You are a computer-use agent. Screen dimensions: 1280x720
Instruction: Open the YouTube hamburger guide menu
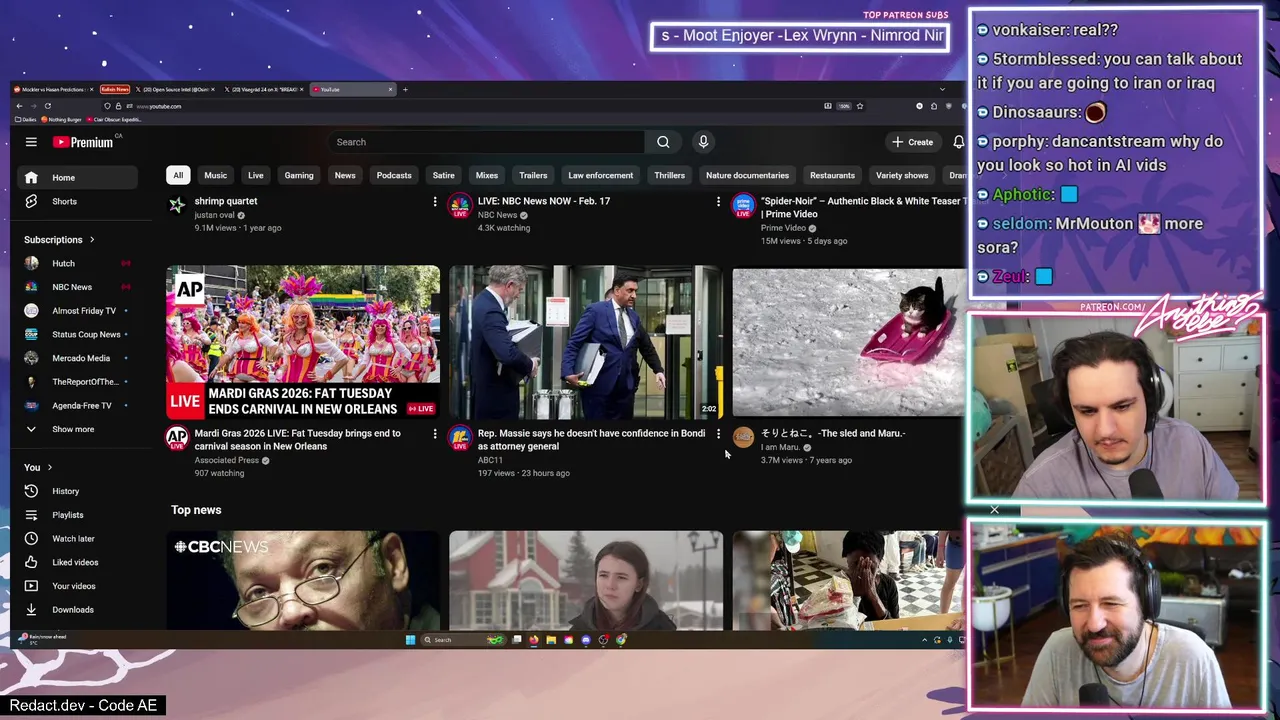(31, 142)
